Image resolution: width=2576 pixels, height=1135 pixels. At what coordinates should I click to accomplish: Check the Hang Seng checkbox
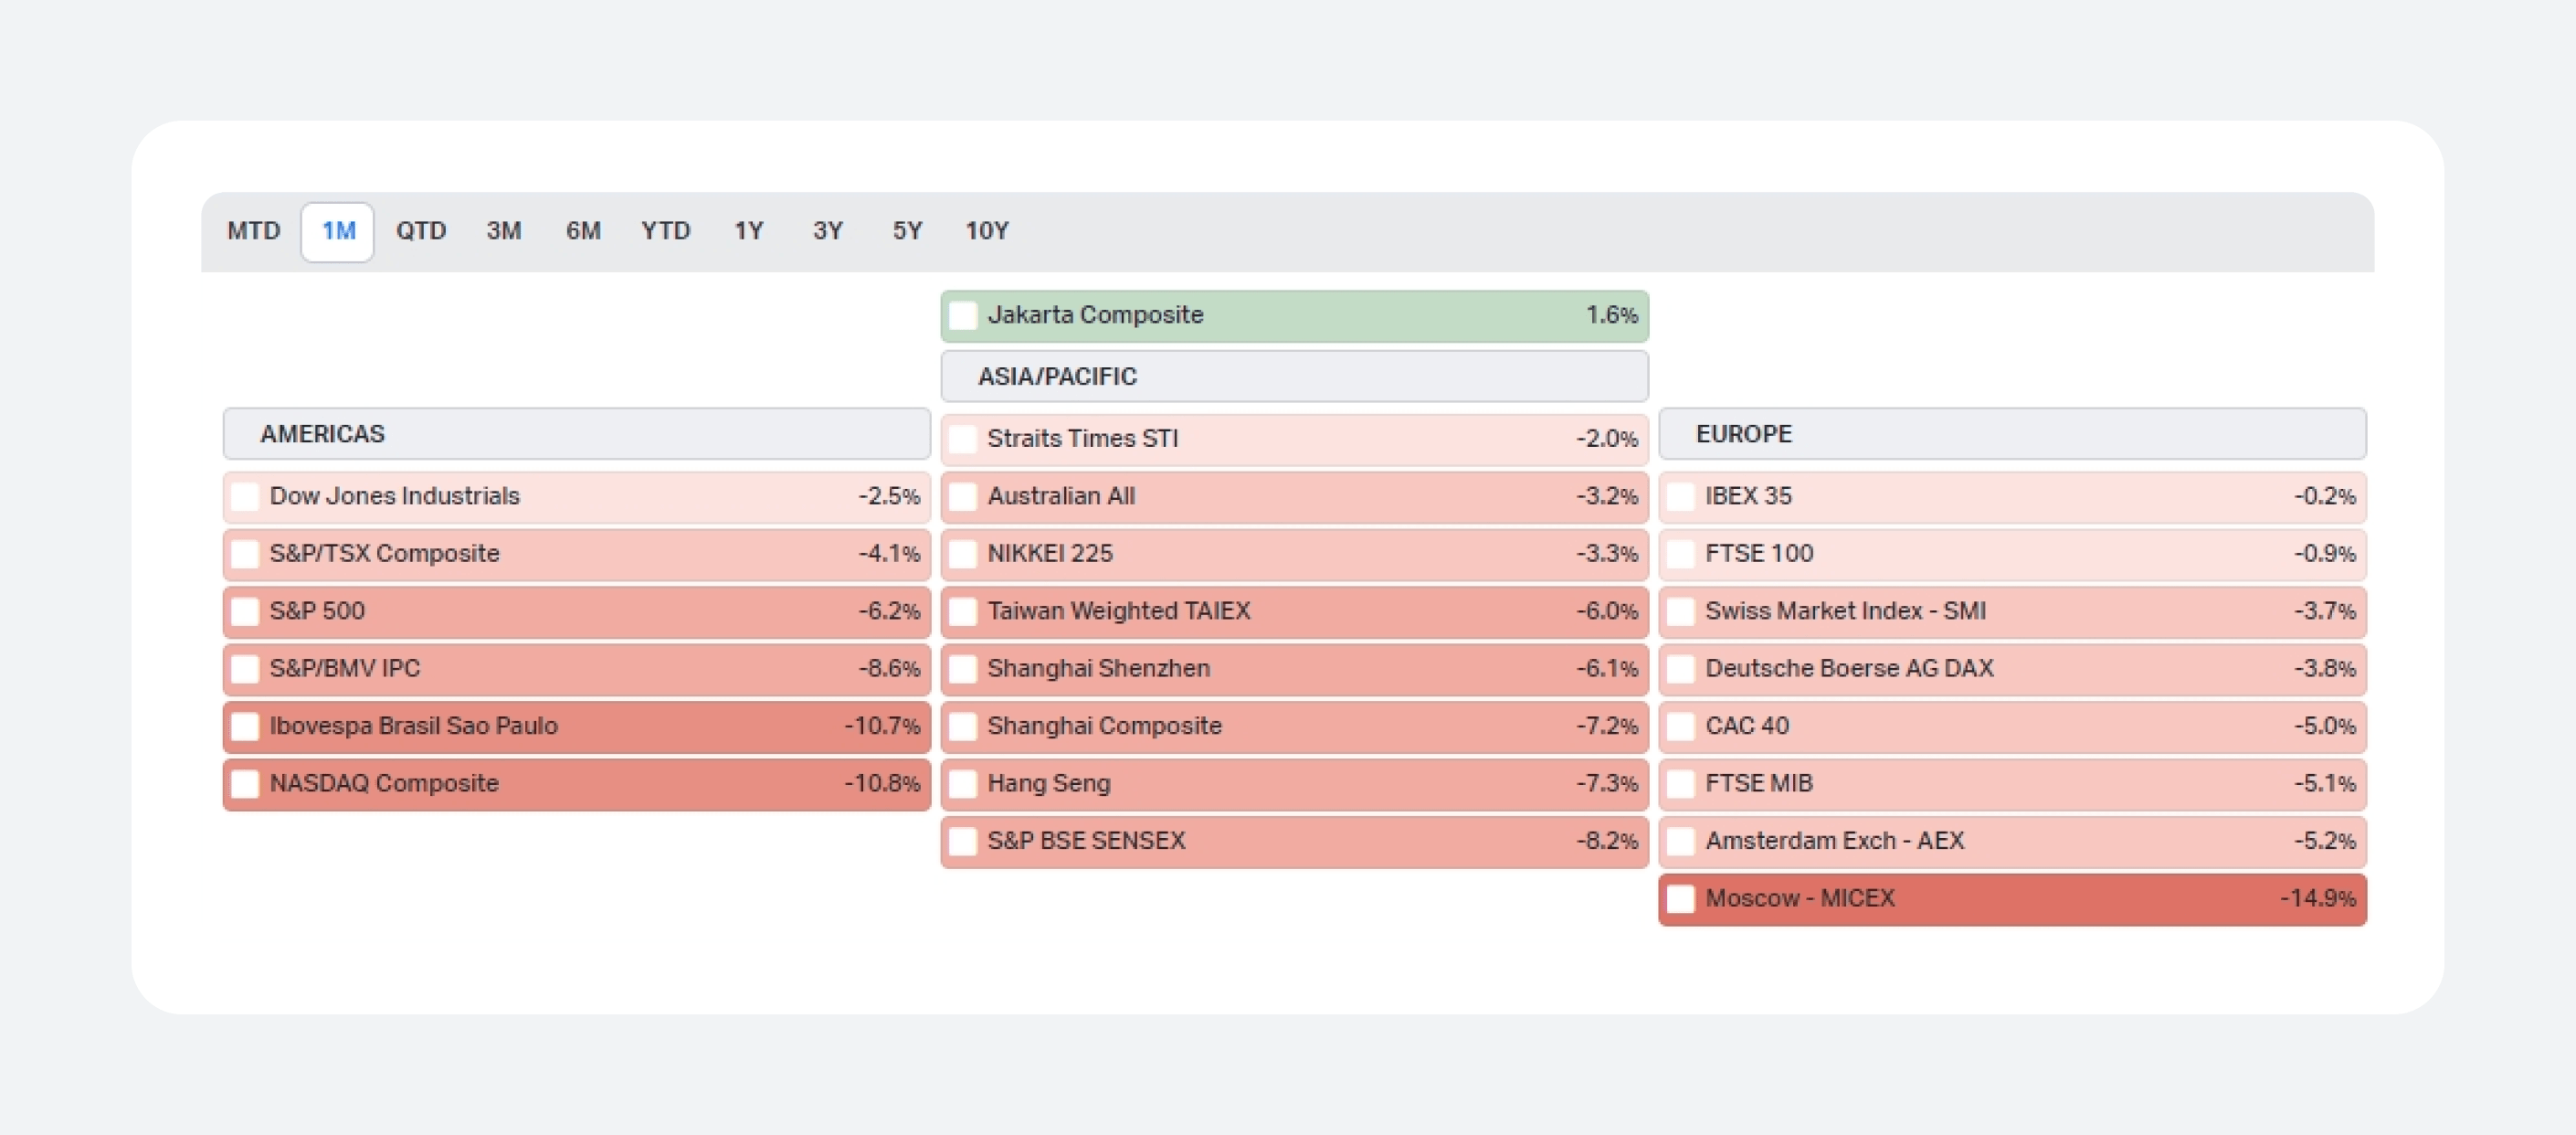[x=963, y=784]
